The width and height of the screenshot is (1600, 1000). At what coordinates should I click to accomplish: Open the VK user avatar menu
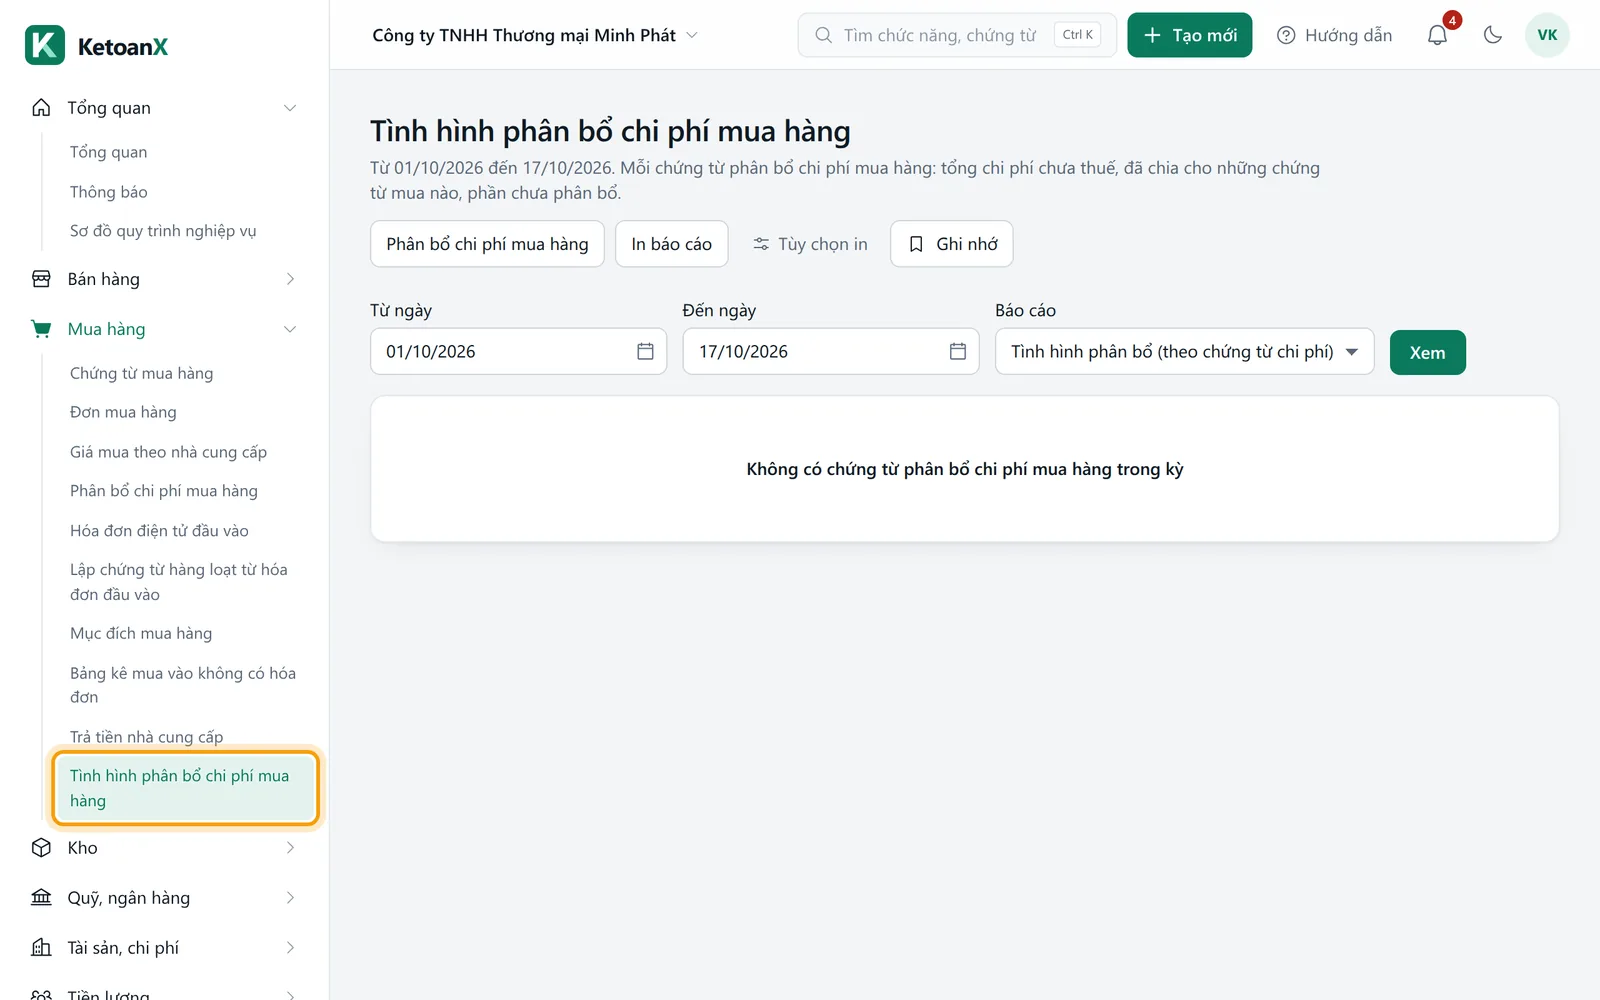(x=1547, y=35)
